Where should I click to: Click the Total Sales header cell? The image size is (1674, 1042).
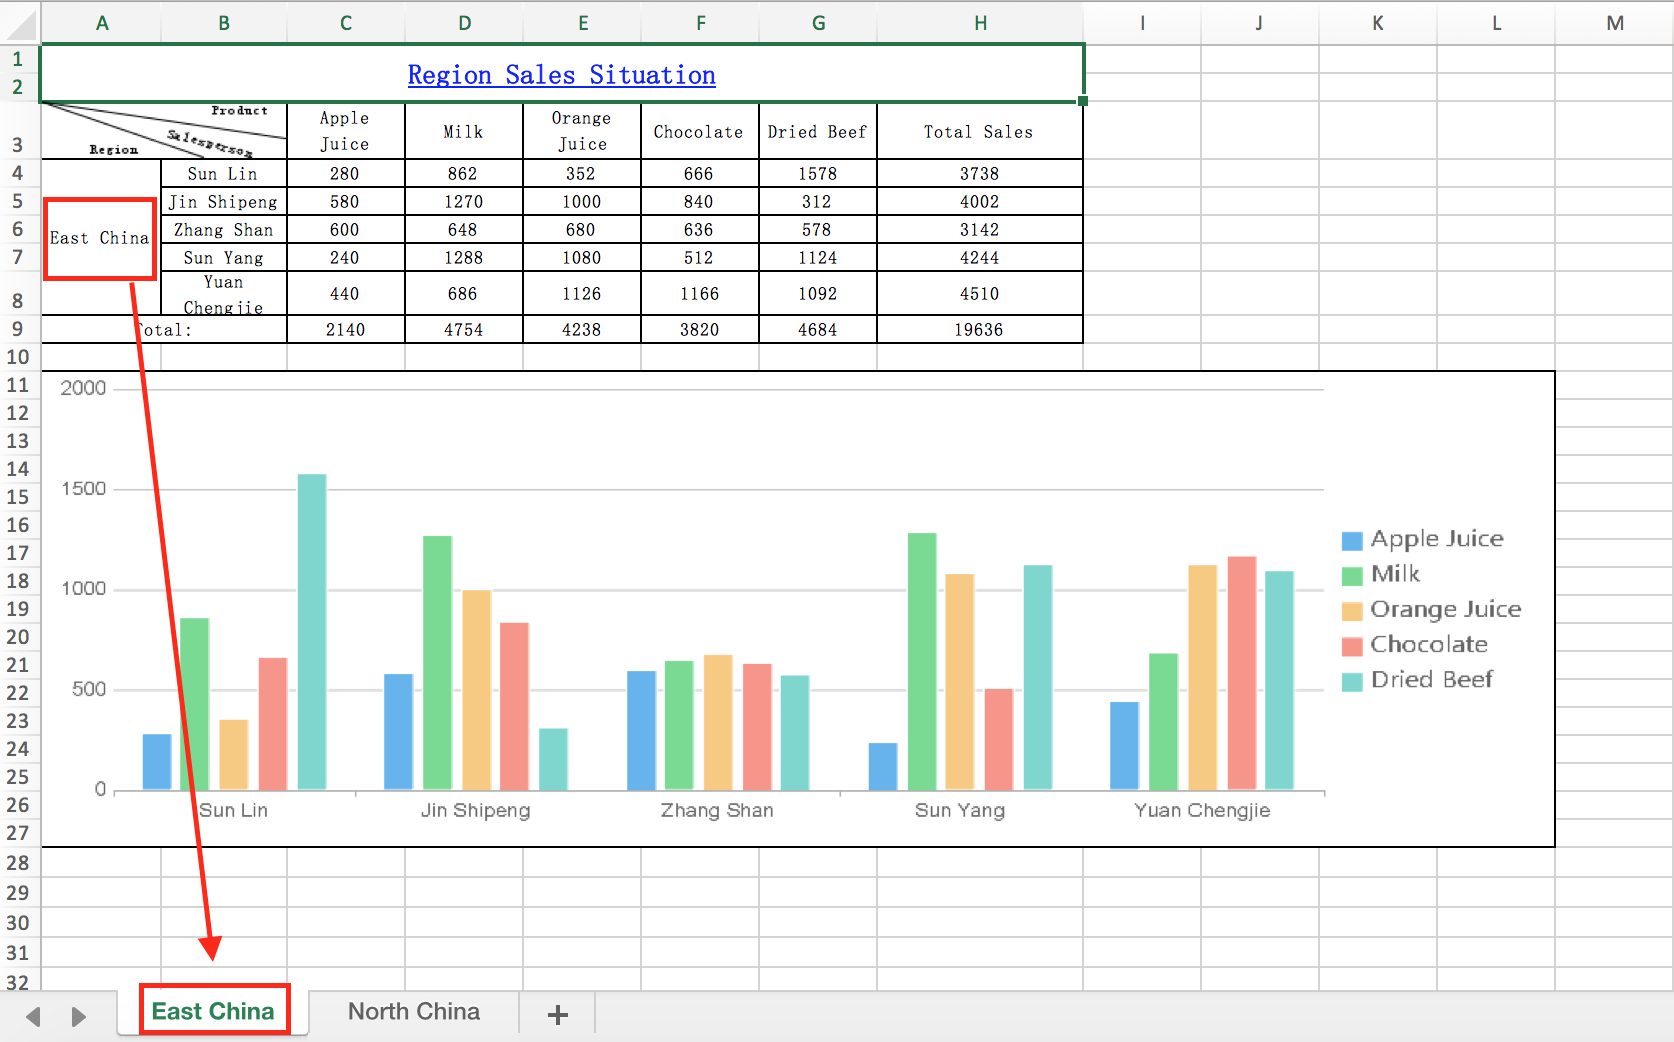(980, 131)
